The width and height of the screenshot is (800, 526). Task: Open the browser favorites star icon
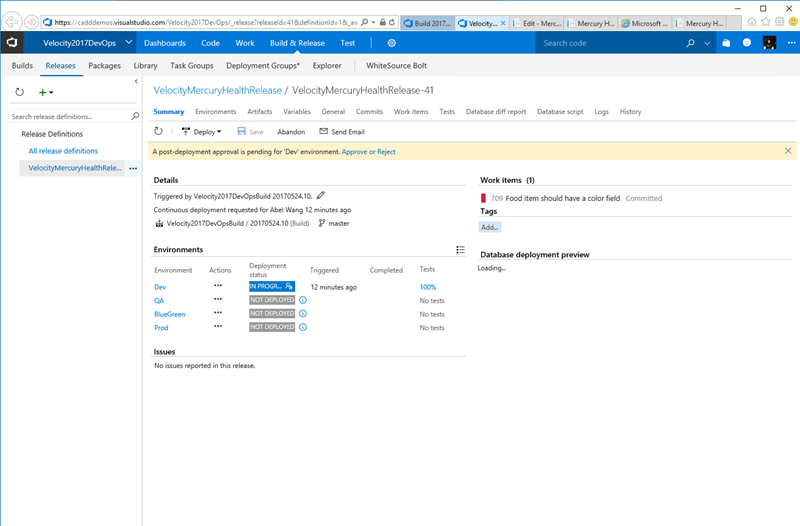click(x=765, y=21)
